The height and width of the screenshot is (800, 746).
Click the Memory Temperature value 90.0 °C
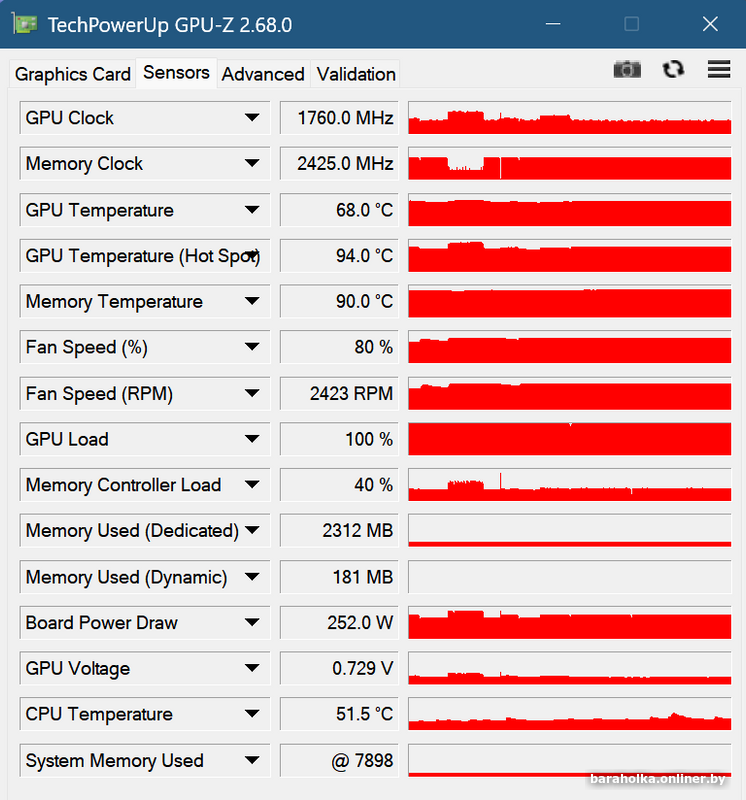338,302
